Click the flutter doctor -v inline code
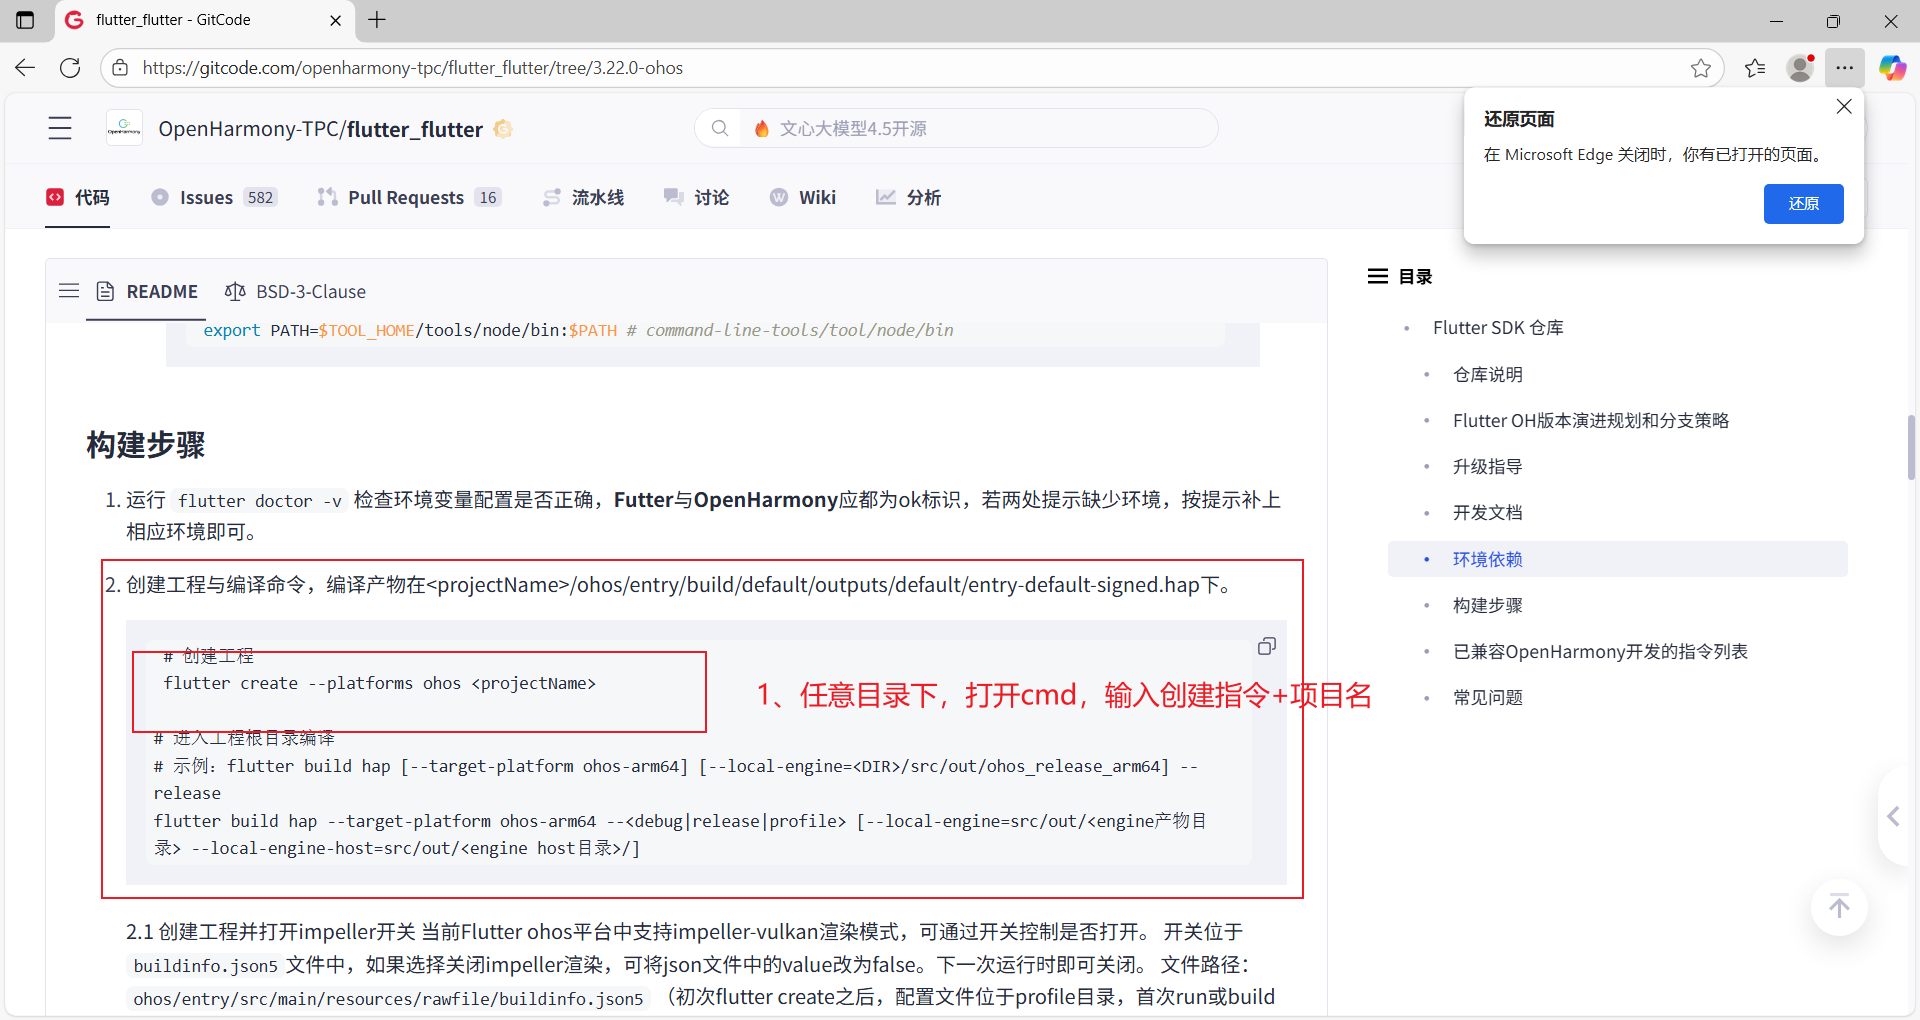 tap(260, 501)
